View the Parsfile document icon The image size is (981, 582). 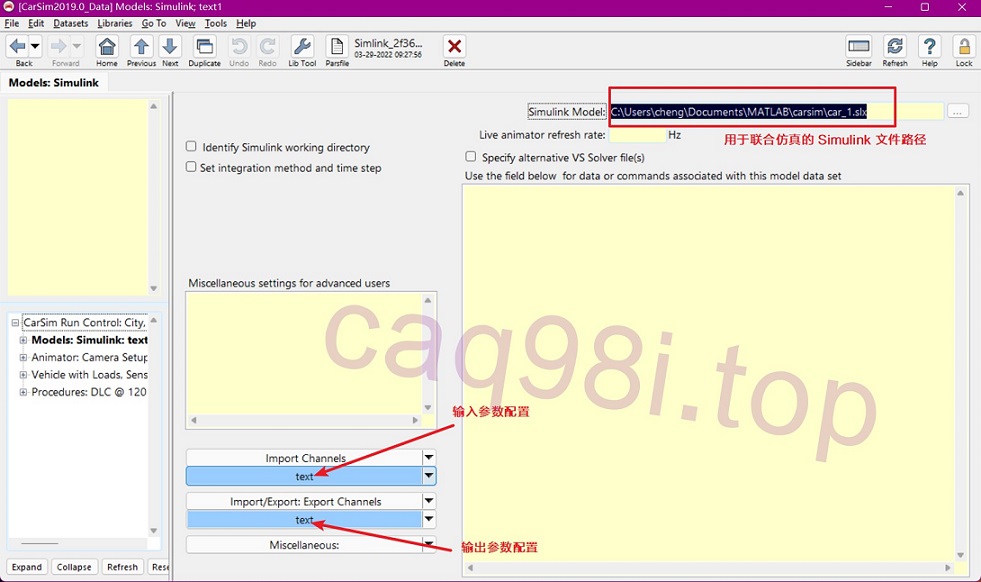337,46
